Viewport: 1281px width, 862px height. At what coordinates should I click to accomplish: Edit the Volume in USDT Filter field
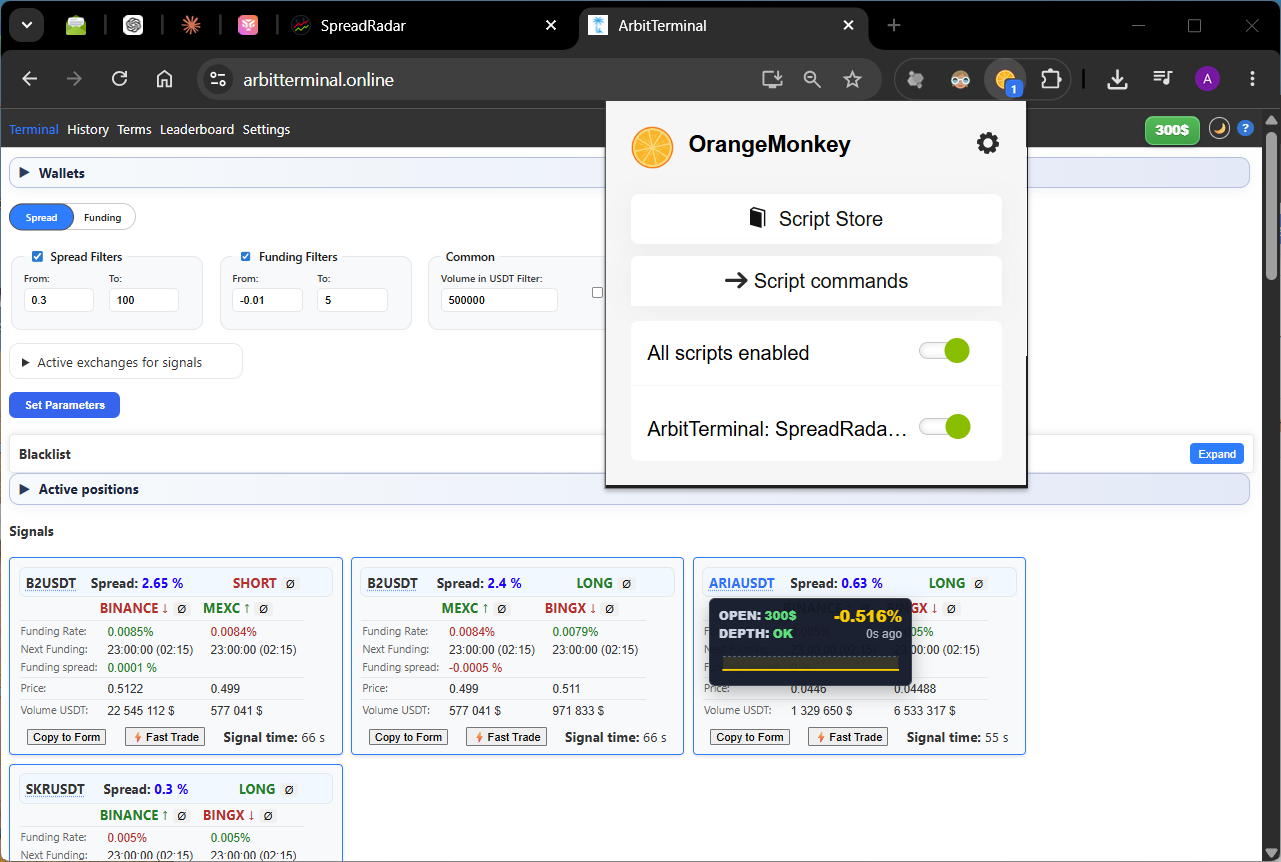click(x=499, y=300)
